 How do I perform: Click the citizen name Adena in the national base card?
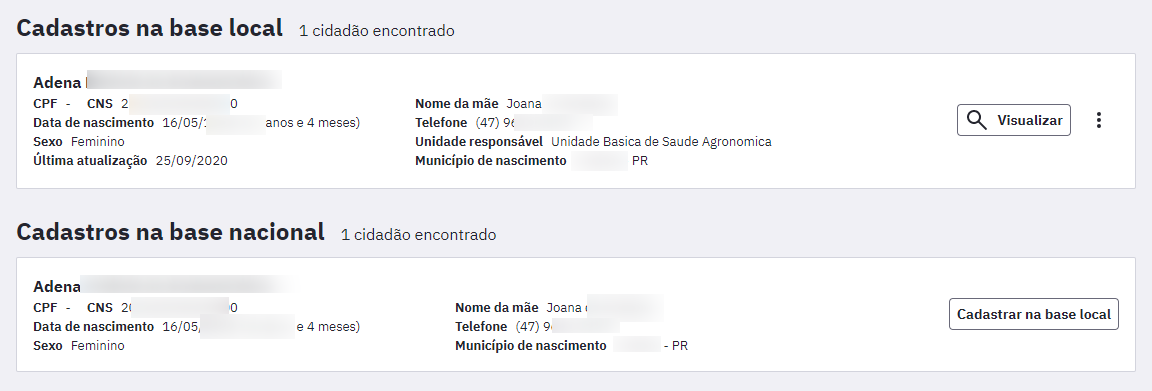[x=57, y=287]
